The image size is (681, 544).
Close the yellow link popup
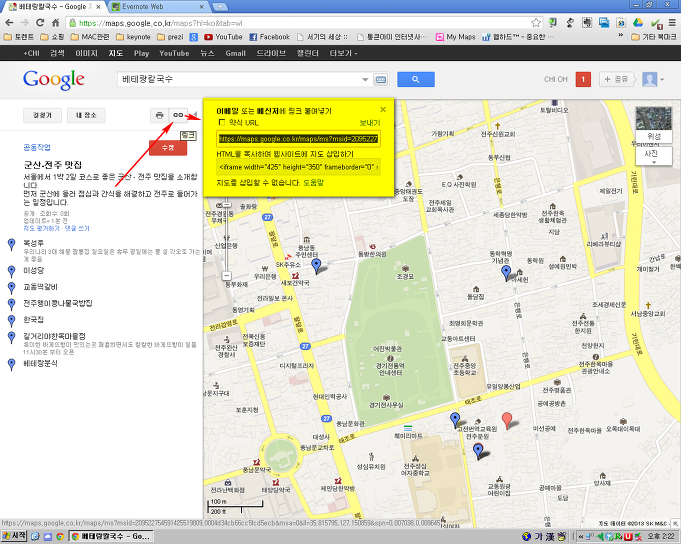[383, 109]
